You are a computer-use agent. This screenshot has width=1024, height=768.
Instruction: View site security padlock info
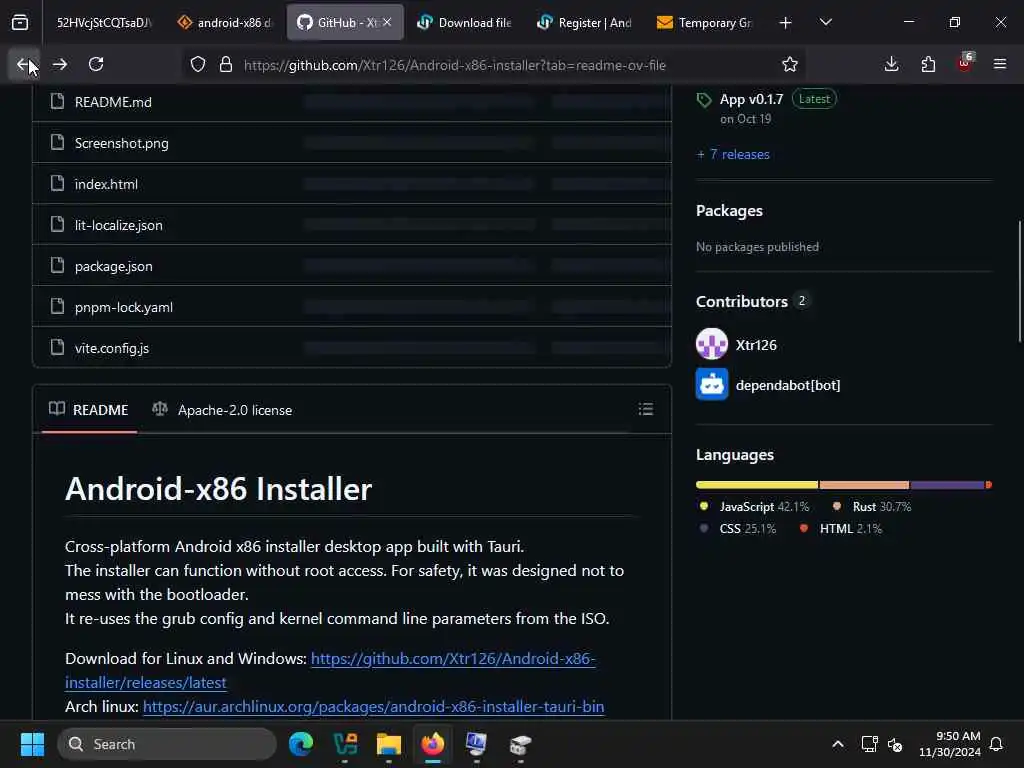[226, 65]
